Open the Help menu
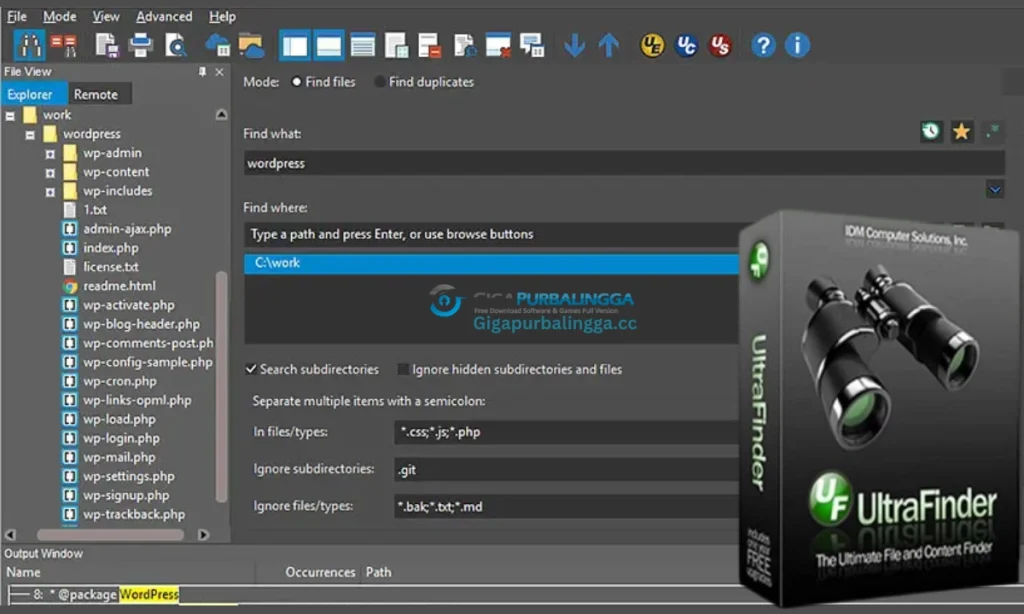1024x614 pixels. click(222, 16)
